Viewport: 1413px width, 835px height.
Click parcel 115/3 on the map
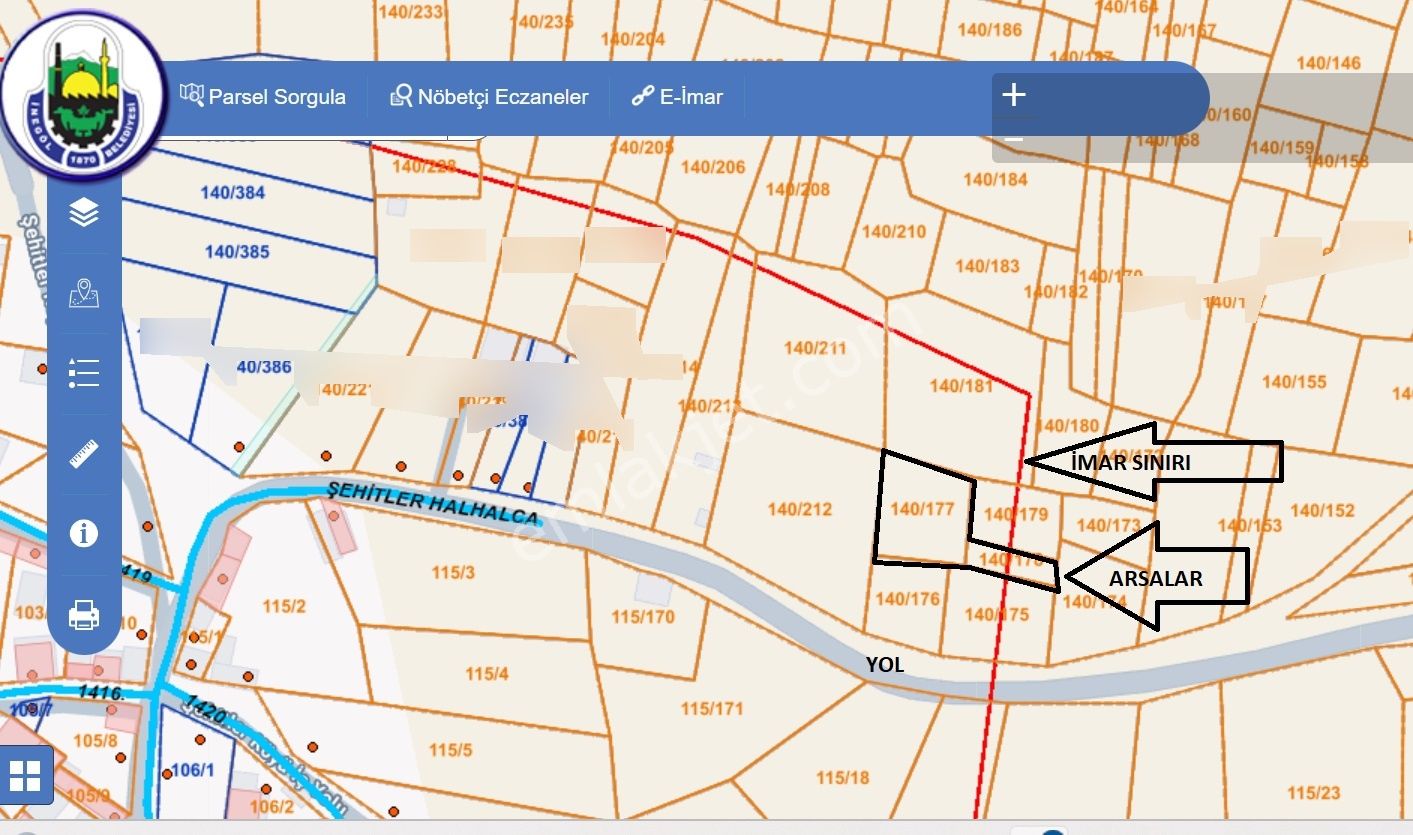pos(453,572)
